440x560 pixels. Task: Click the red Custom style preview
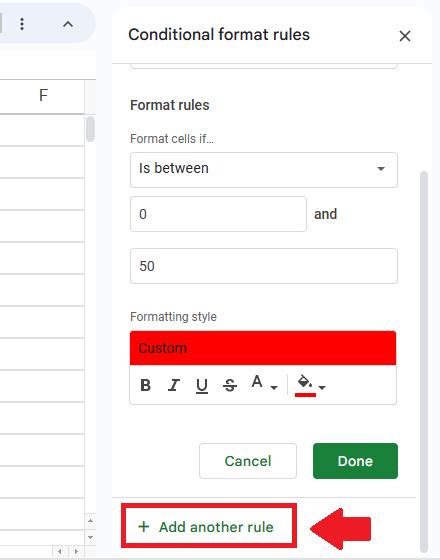pyautogui.click(x=263, y=348)
